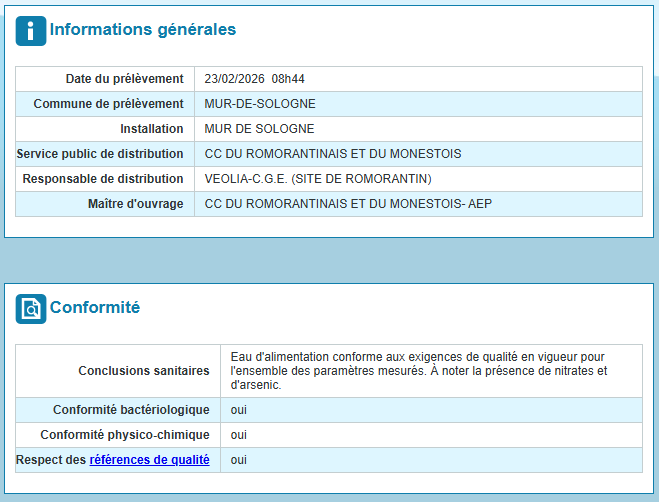Image resolution: width=659 pixels, height=502 pixels.
Task: Click the Commune de prélèvement label
Action: coord(108,104)
